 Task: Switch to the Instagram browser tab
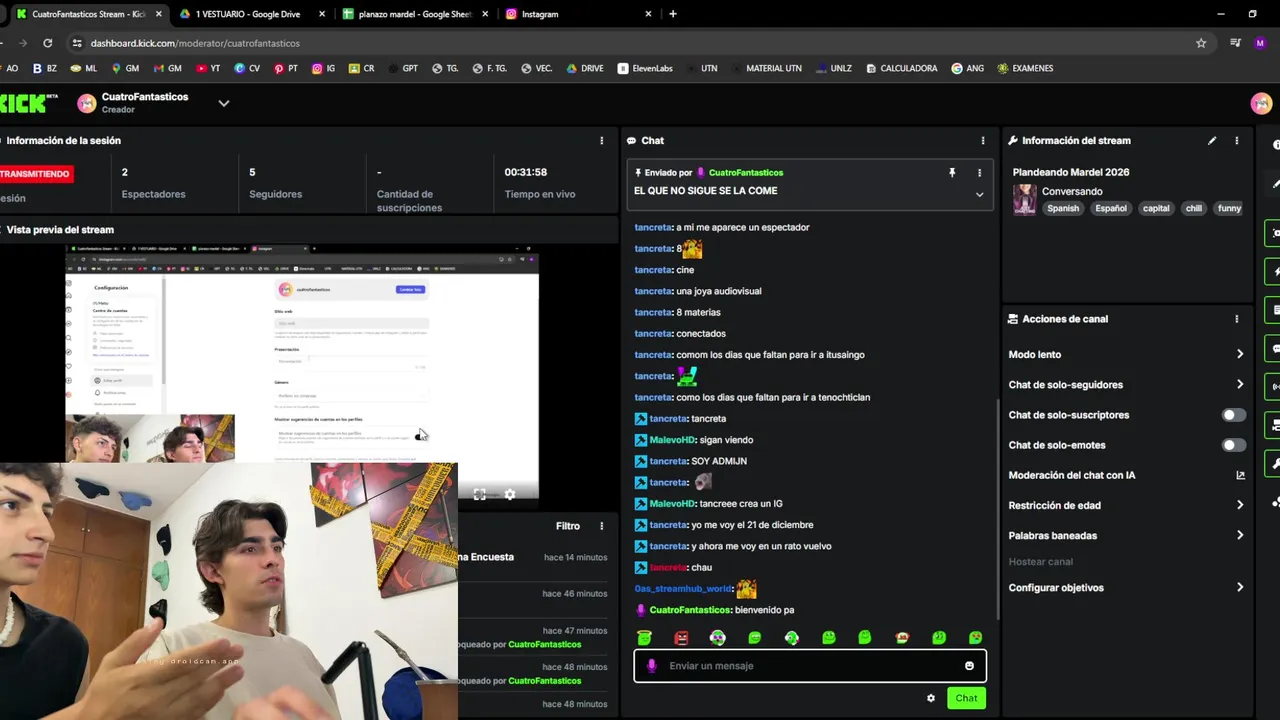pos(577,14)
